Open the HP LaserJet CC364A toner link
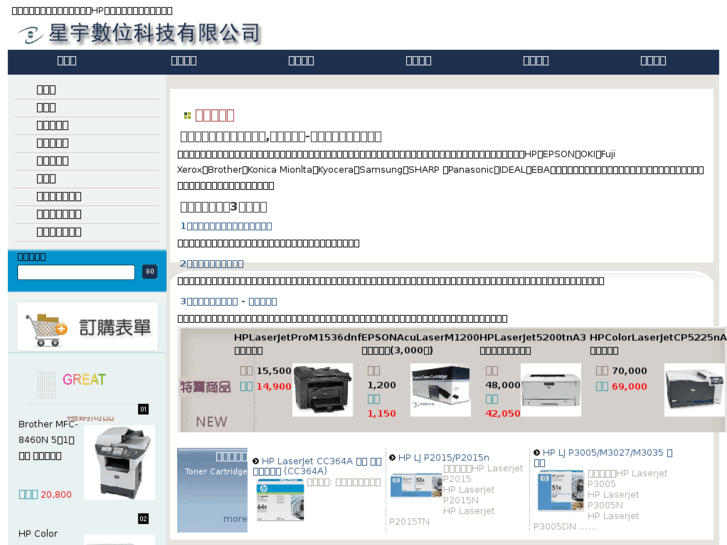This screenshot has height=545, width=727. (x=317, y=466)
